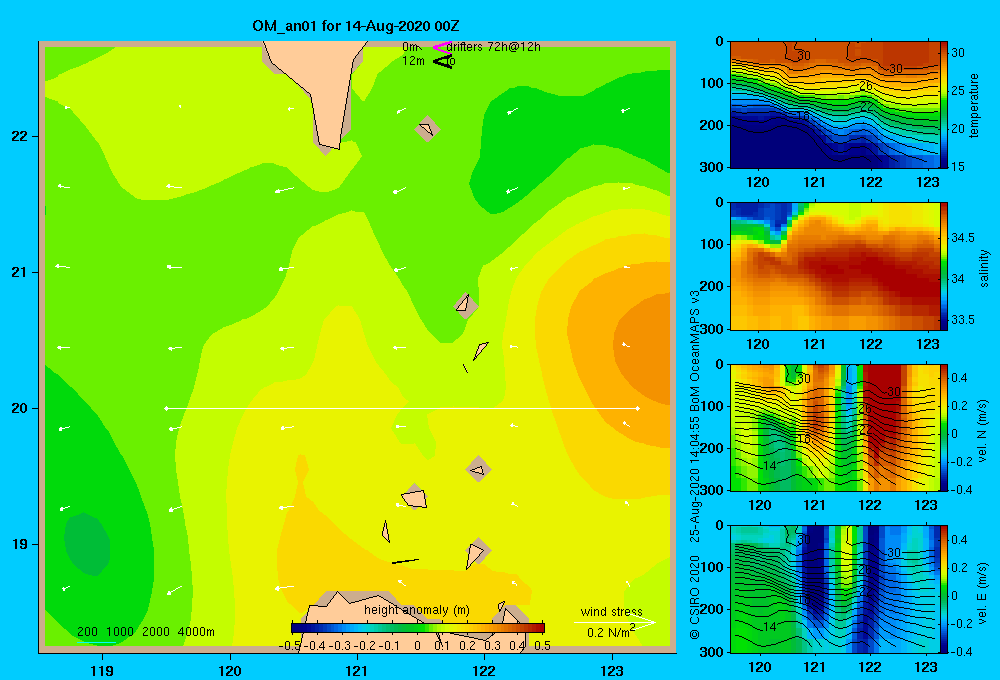Click the salinity panel colorbar
The width and height of the screenshot is (1000, 680).
[944, 266]
